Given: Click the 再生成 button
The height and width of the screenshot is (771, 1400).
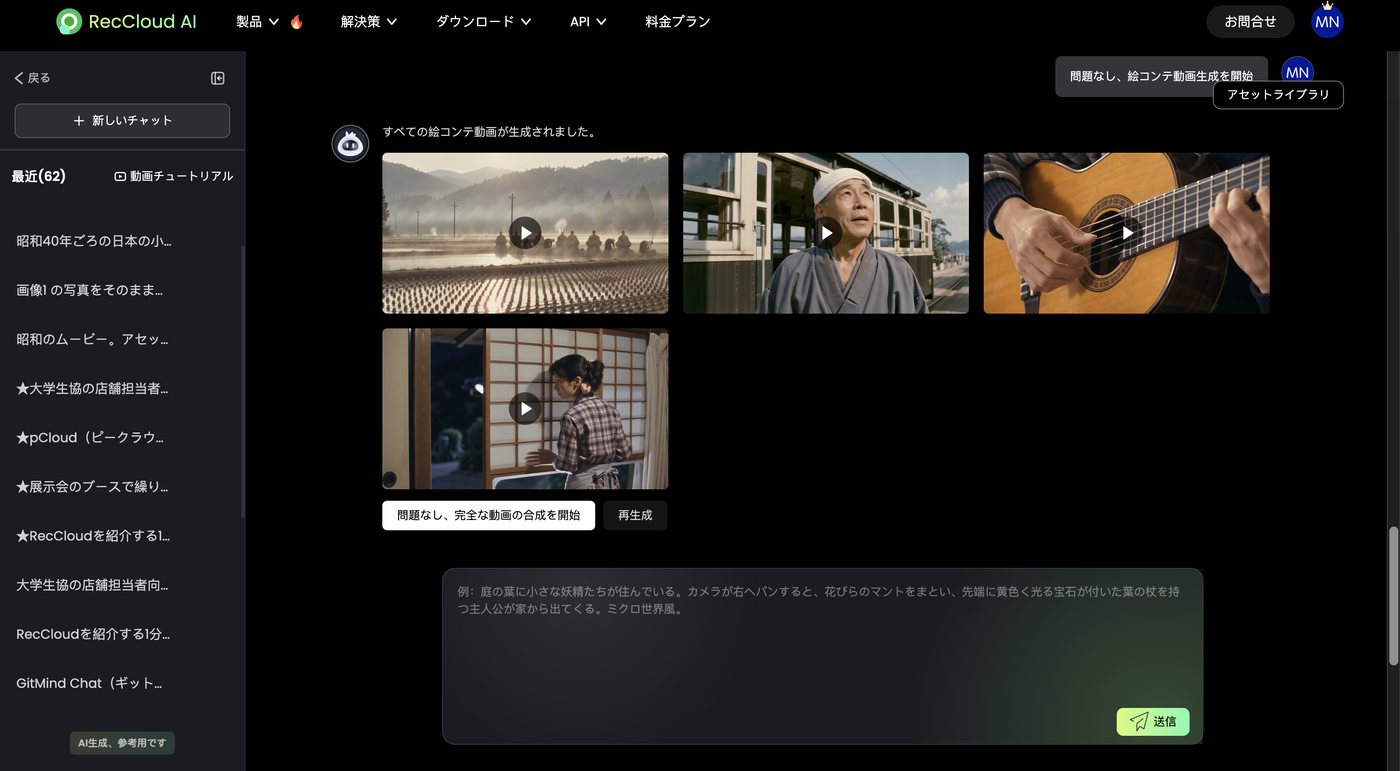Looking at the screenshot, I should (635, 516).
